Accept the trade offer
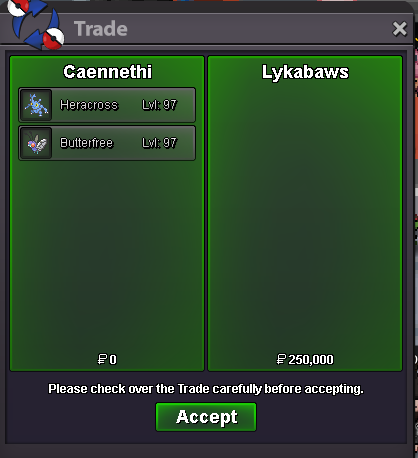 [206, 417]
